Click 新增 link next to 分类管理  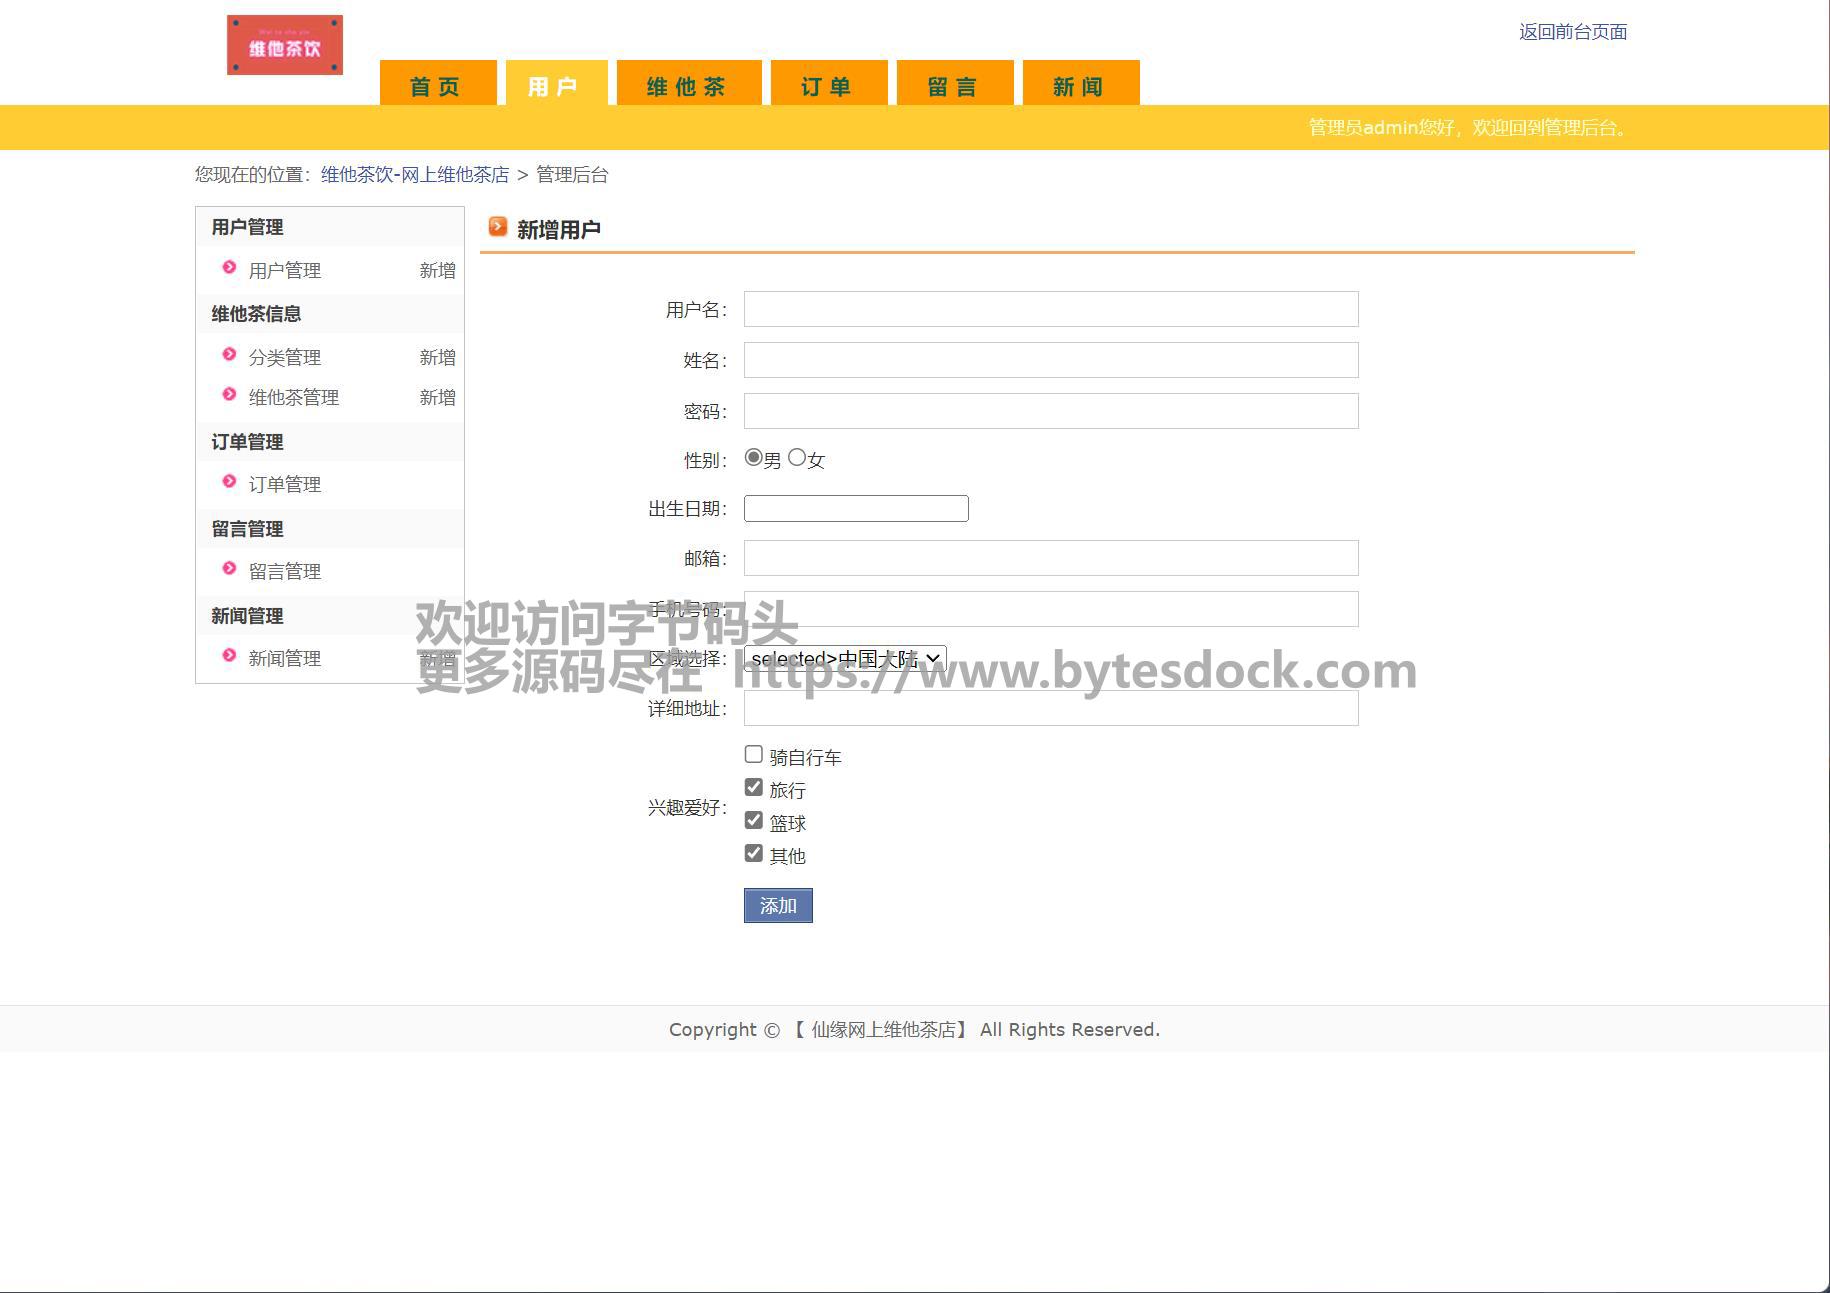click(437, 357)
